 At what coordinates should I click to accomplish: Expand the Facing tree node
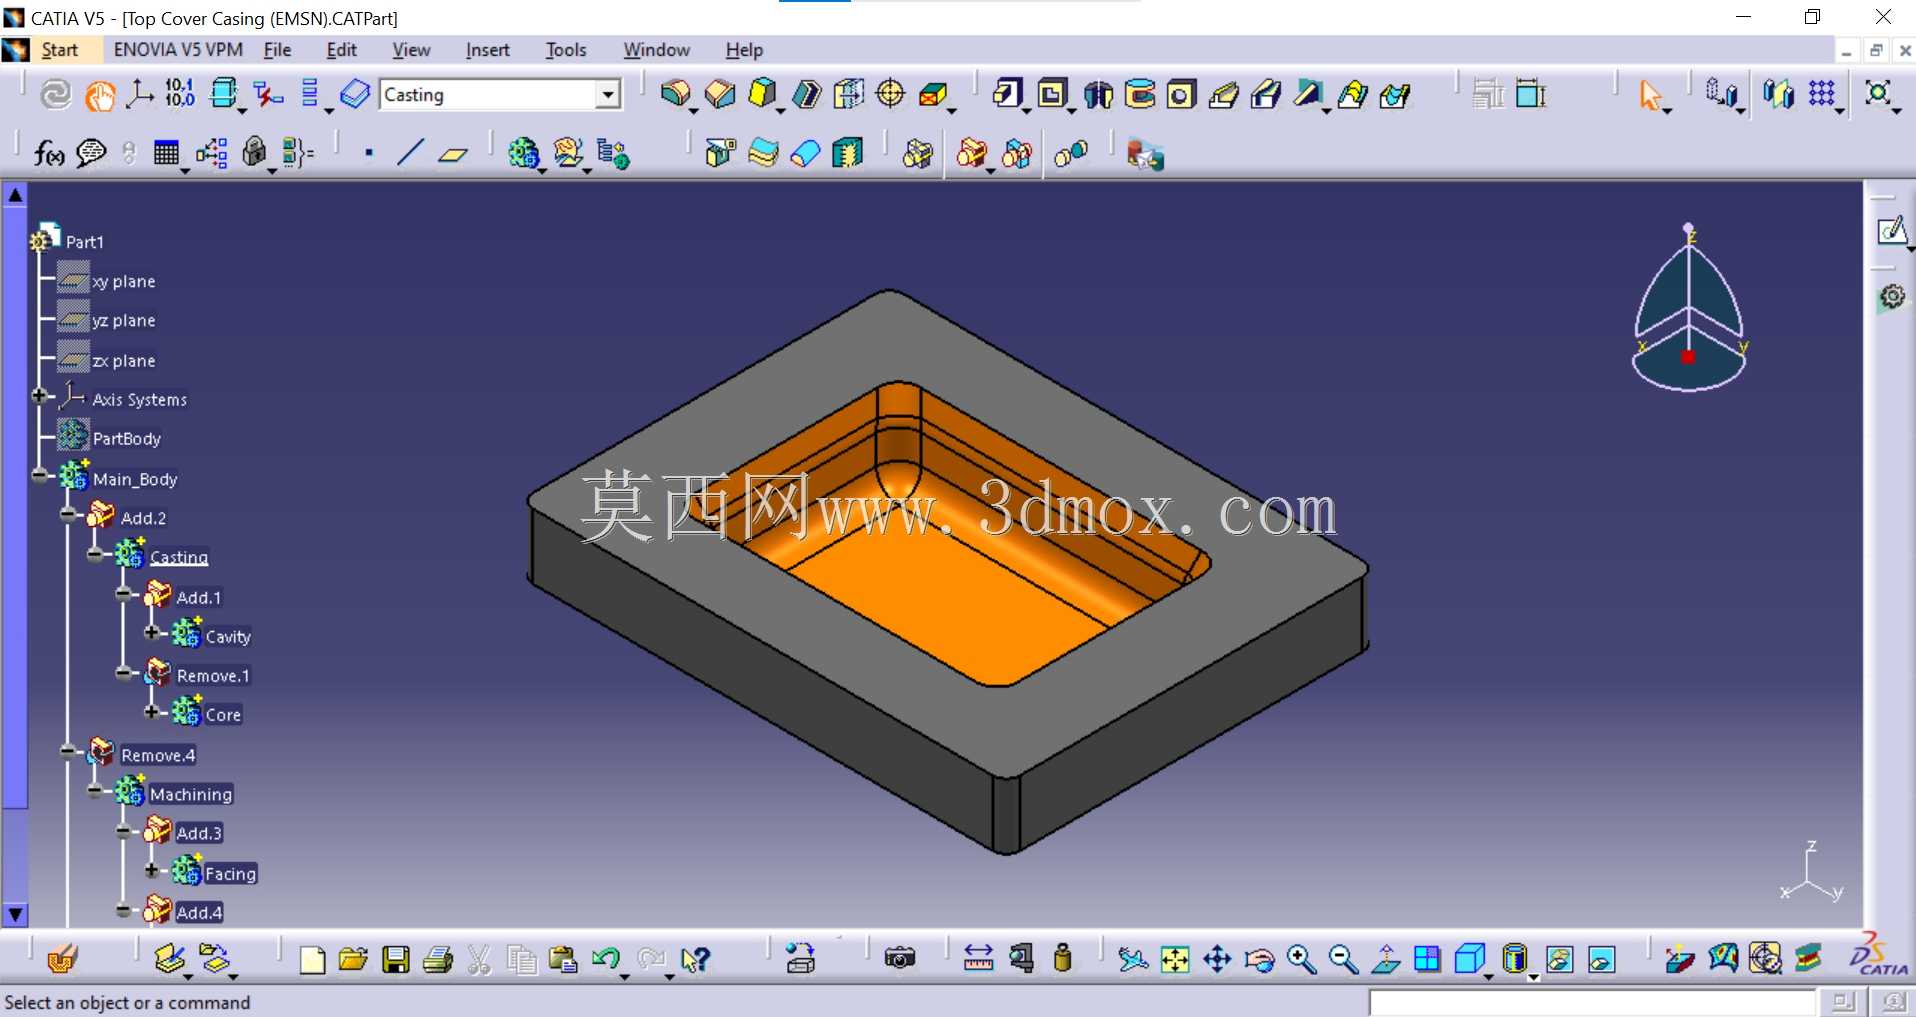[x=151, y=871]
